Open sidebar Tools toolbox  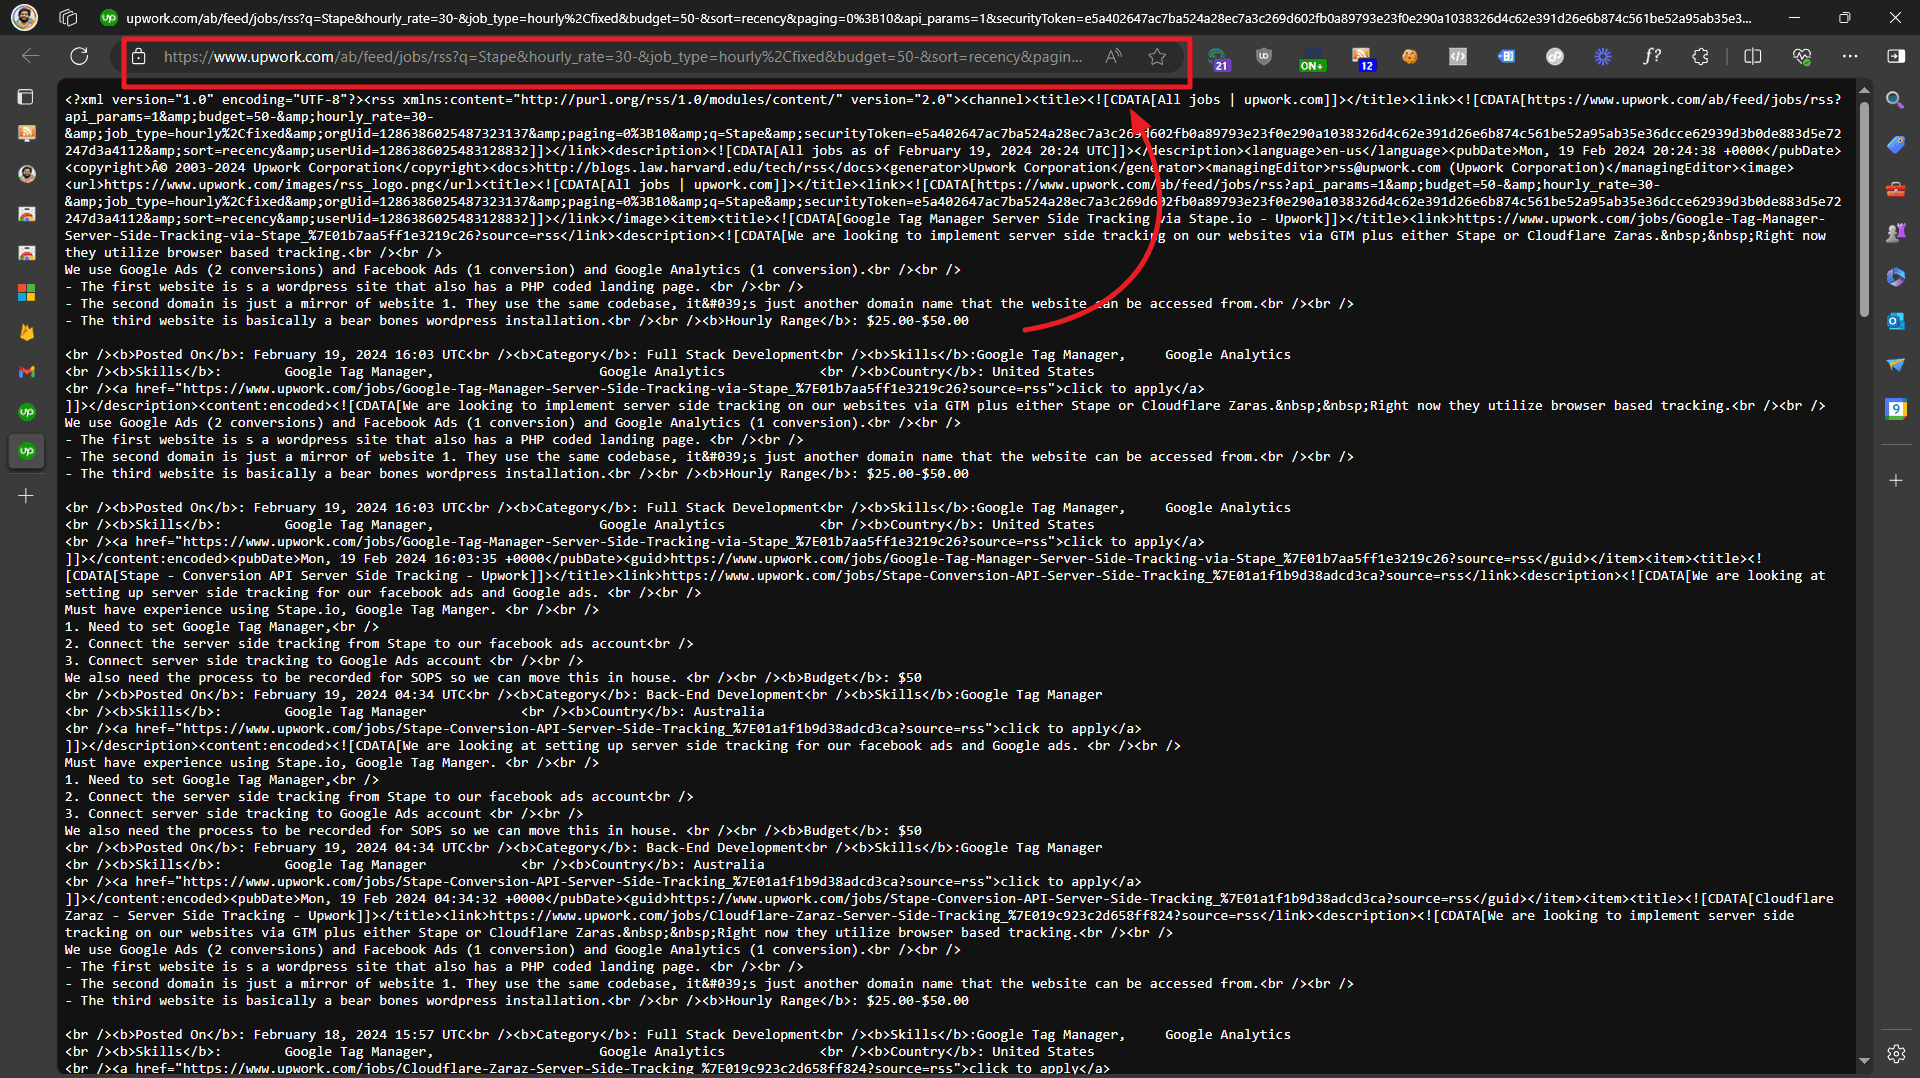click(x=1895, y=189)
